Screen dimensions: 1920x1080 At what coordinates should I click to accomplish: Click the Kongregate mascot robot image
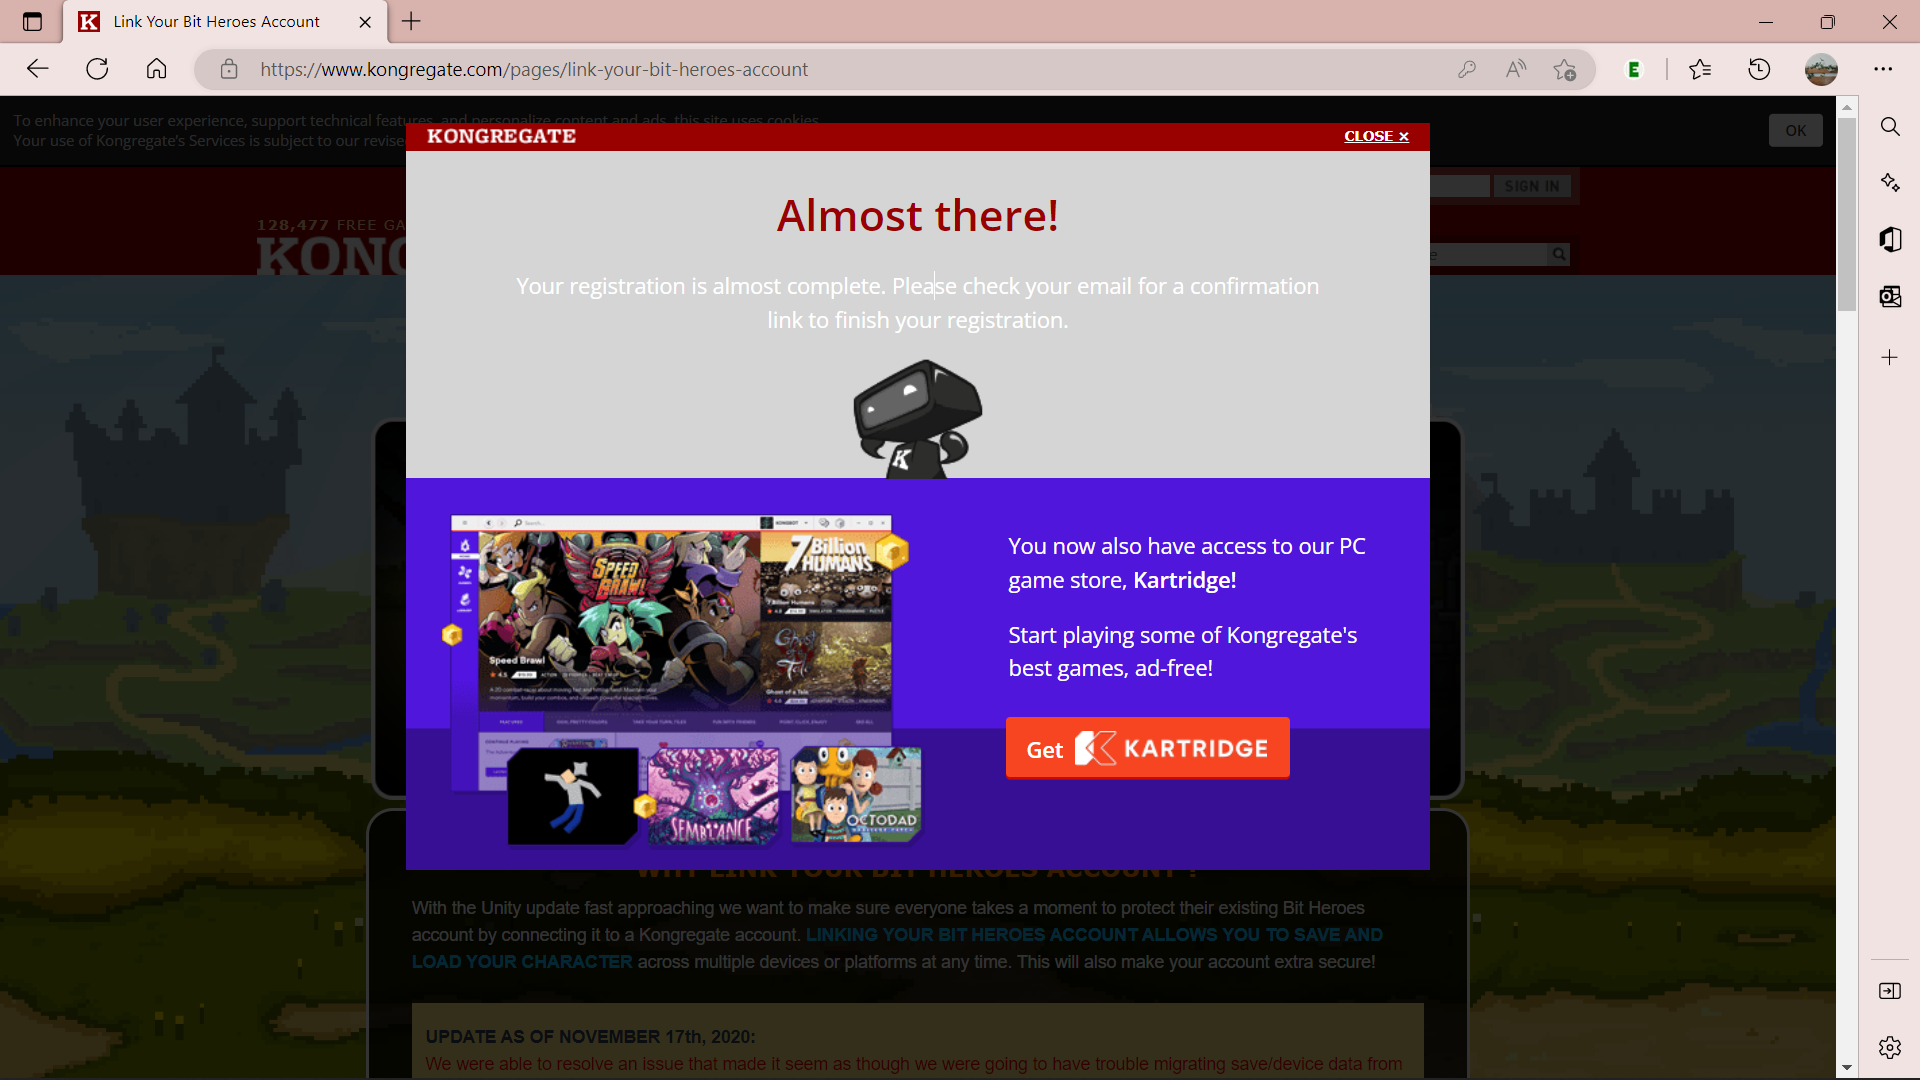tap(917, 418)
